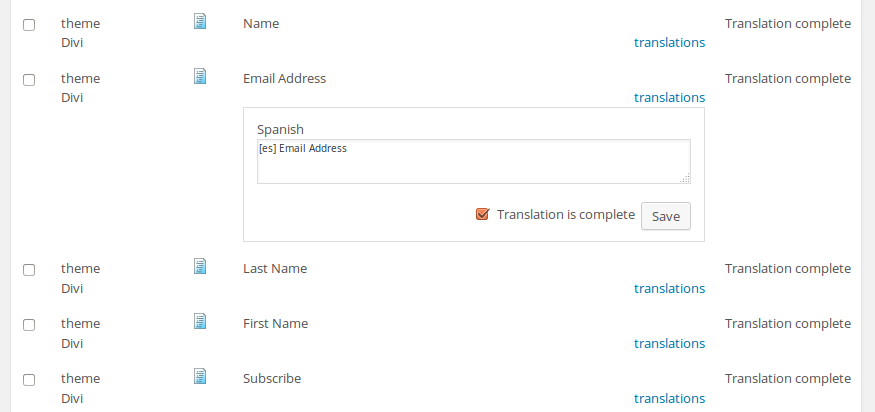Click the document icon beside First Name

[x=200, y=321]
